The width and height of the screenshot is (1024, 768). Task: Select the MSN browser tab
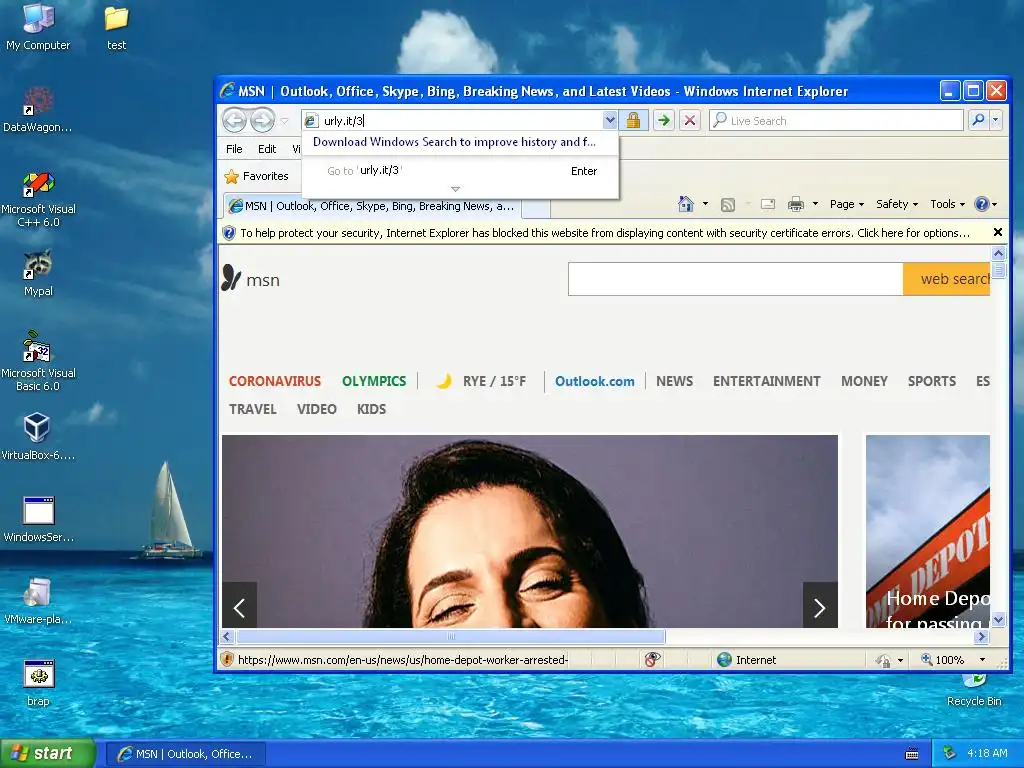pyautogui.click(x=371, y=206)
